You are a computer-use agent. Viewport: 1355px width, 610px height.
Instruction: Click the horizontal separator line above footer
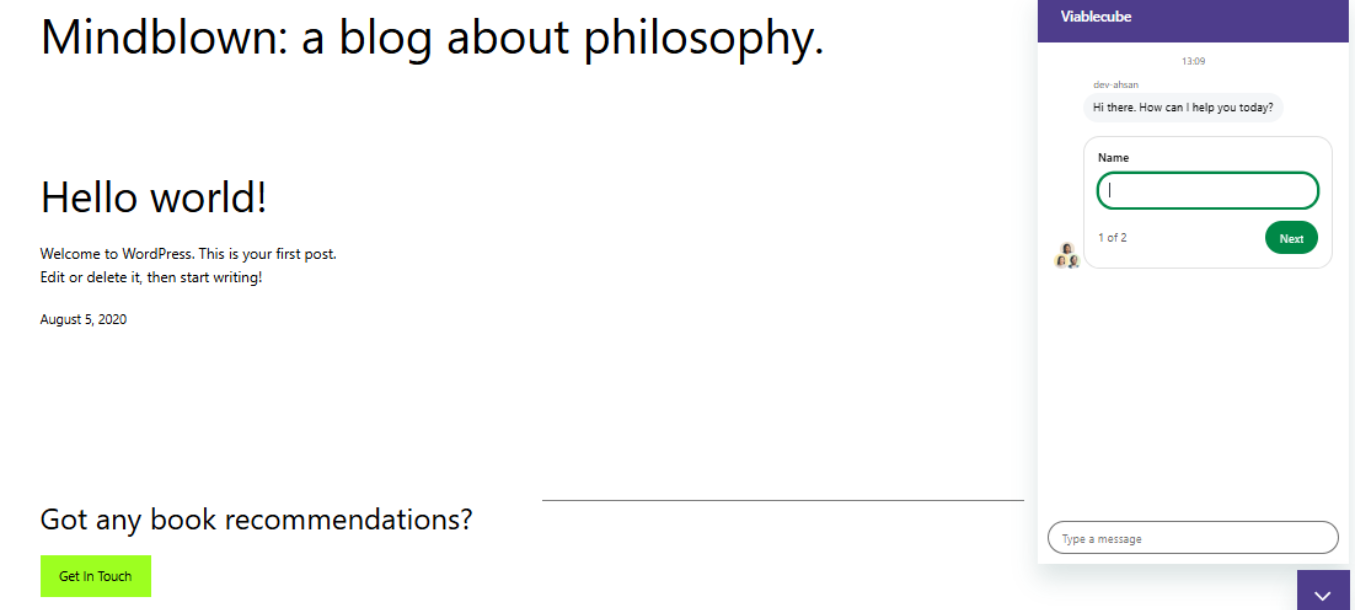pyautogui.click(x=782, y=500)
